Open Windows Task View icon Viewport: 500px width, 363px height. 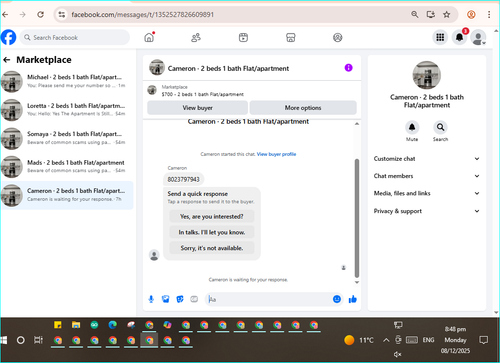[x=38, y=340]
